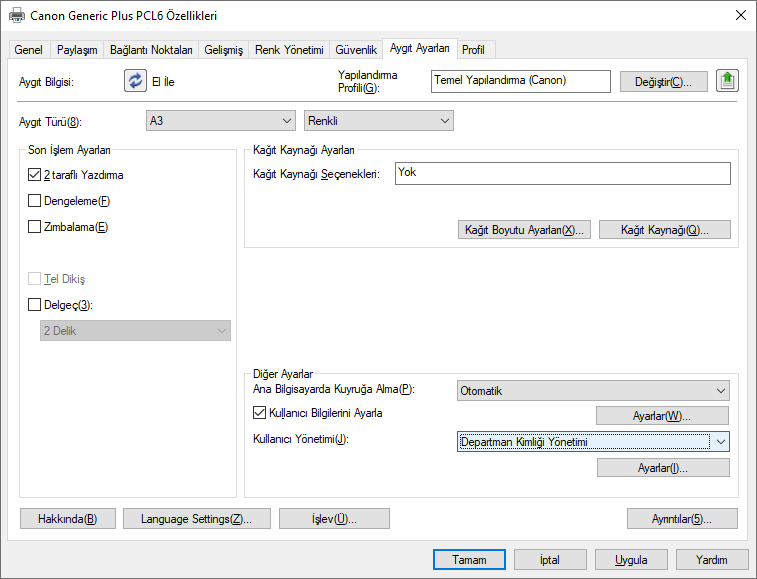Click the Hakkında(B) button

[x=68, y=519]
